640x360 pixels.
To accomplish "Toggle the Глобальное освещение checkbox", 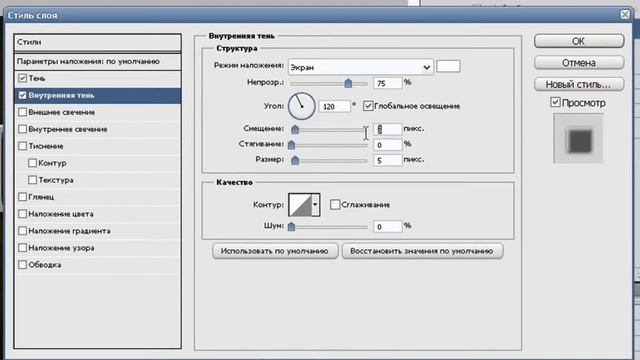I will point(368,106).
